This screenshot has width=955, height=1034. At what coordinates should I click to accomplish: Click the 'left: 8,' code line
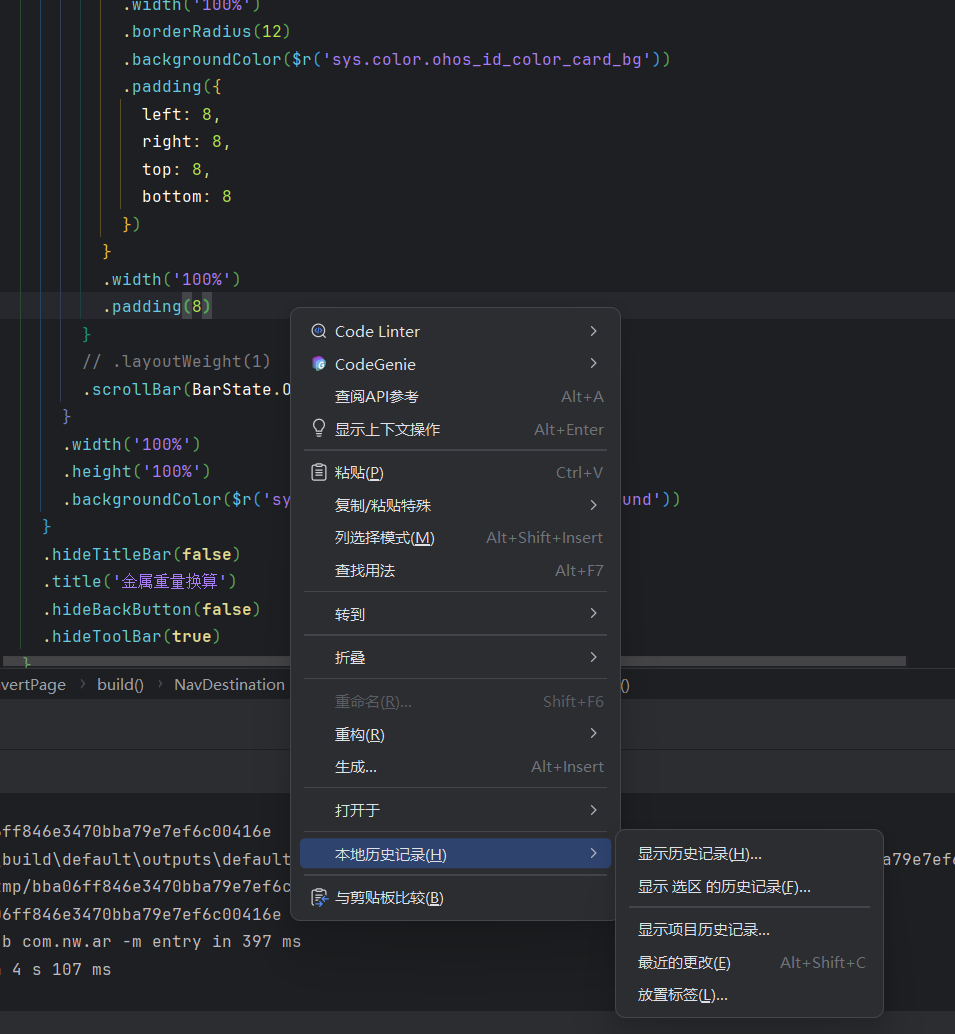[x=181, y=114]
